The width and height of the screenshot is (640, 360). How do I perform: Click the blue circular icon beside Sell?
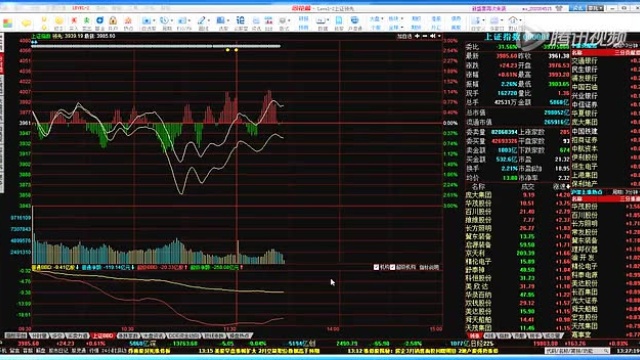[x=100, y=20]
